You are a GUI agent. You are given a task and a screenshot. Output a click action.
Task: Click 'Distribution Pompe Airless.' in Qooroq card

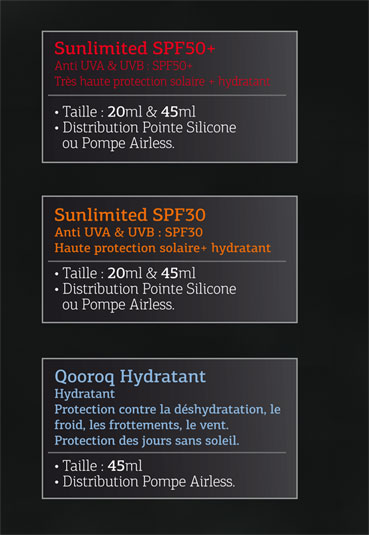point(145,482)
